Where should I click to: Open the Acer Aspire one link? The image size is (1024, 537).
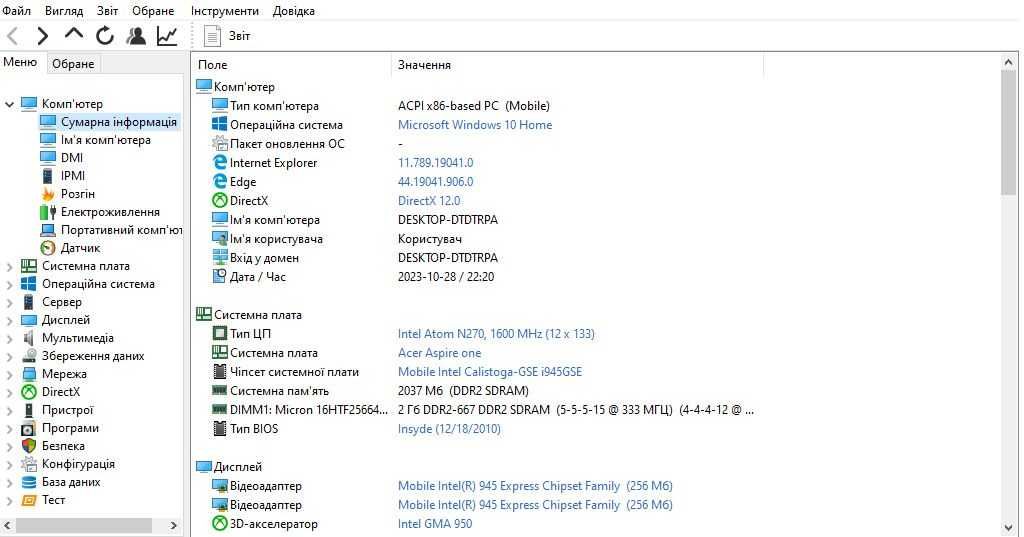coord(440,353)
